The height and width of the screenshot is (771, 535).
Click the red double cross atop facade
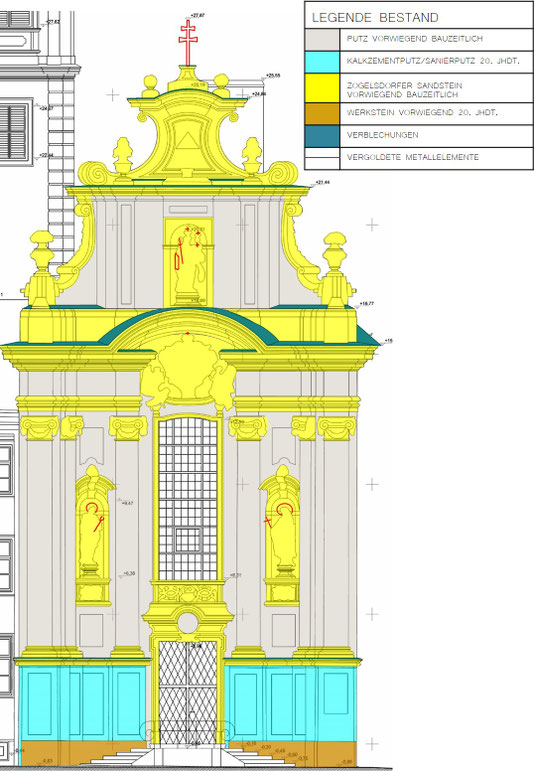point(188,43)
